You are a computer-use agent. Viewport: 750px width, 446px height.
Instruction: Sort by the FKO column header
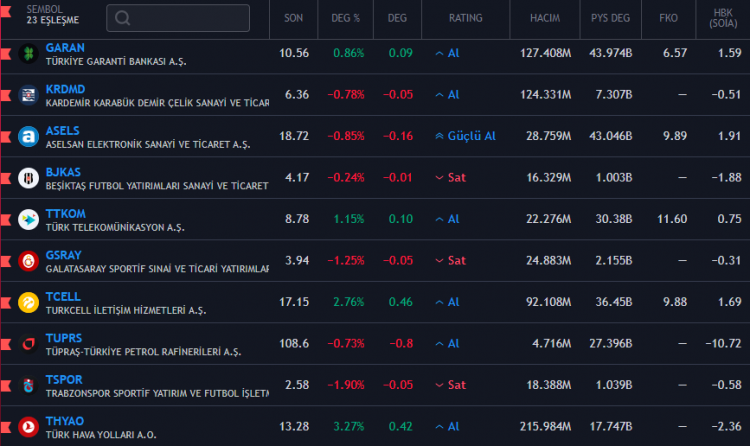[668, 18]
